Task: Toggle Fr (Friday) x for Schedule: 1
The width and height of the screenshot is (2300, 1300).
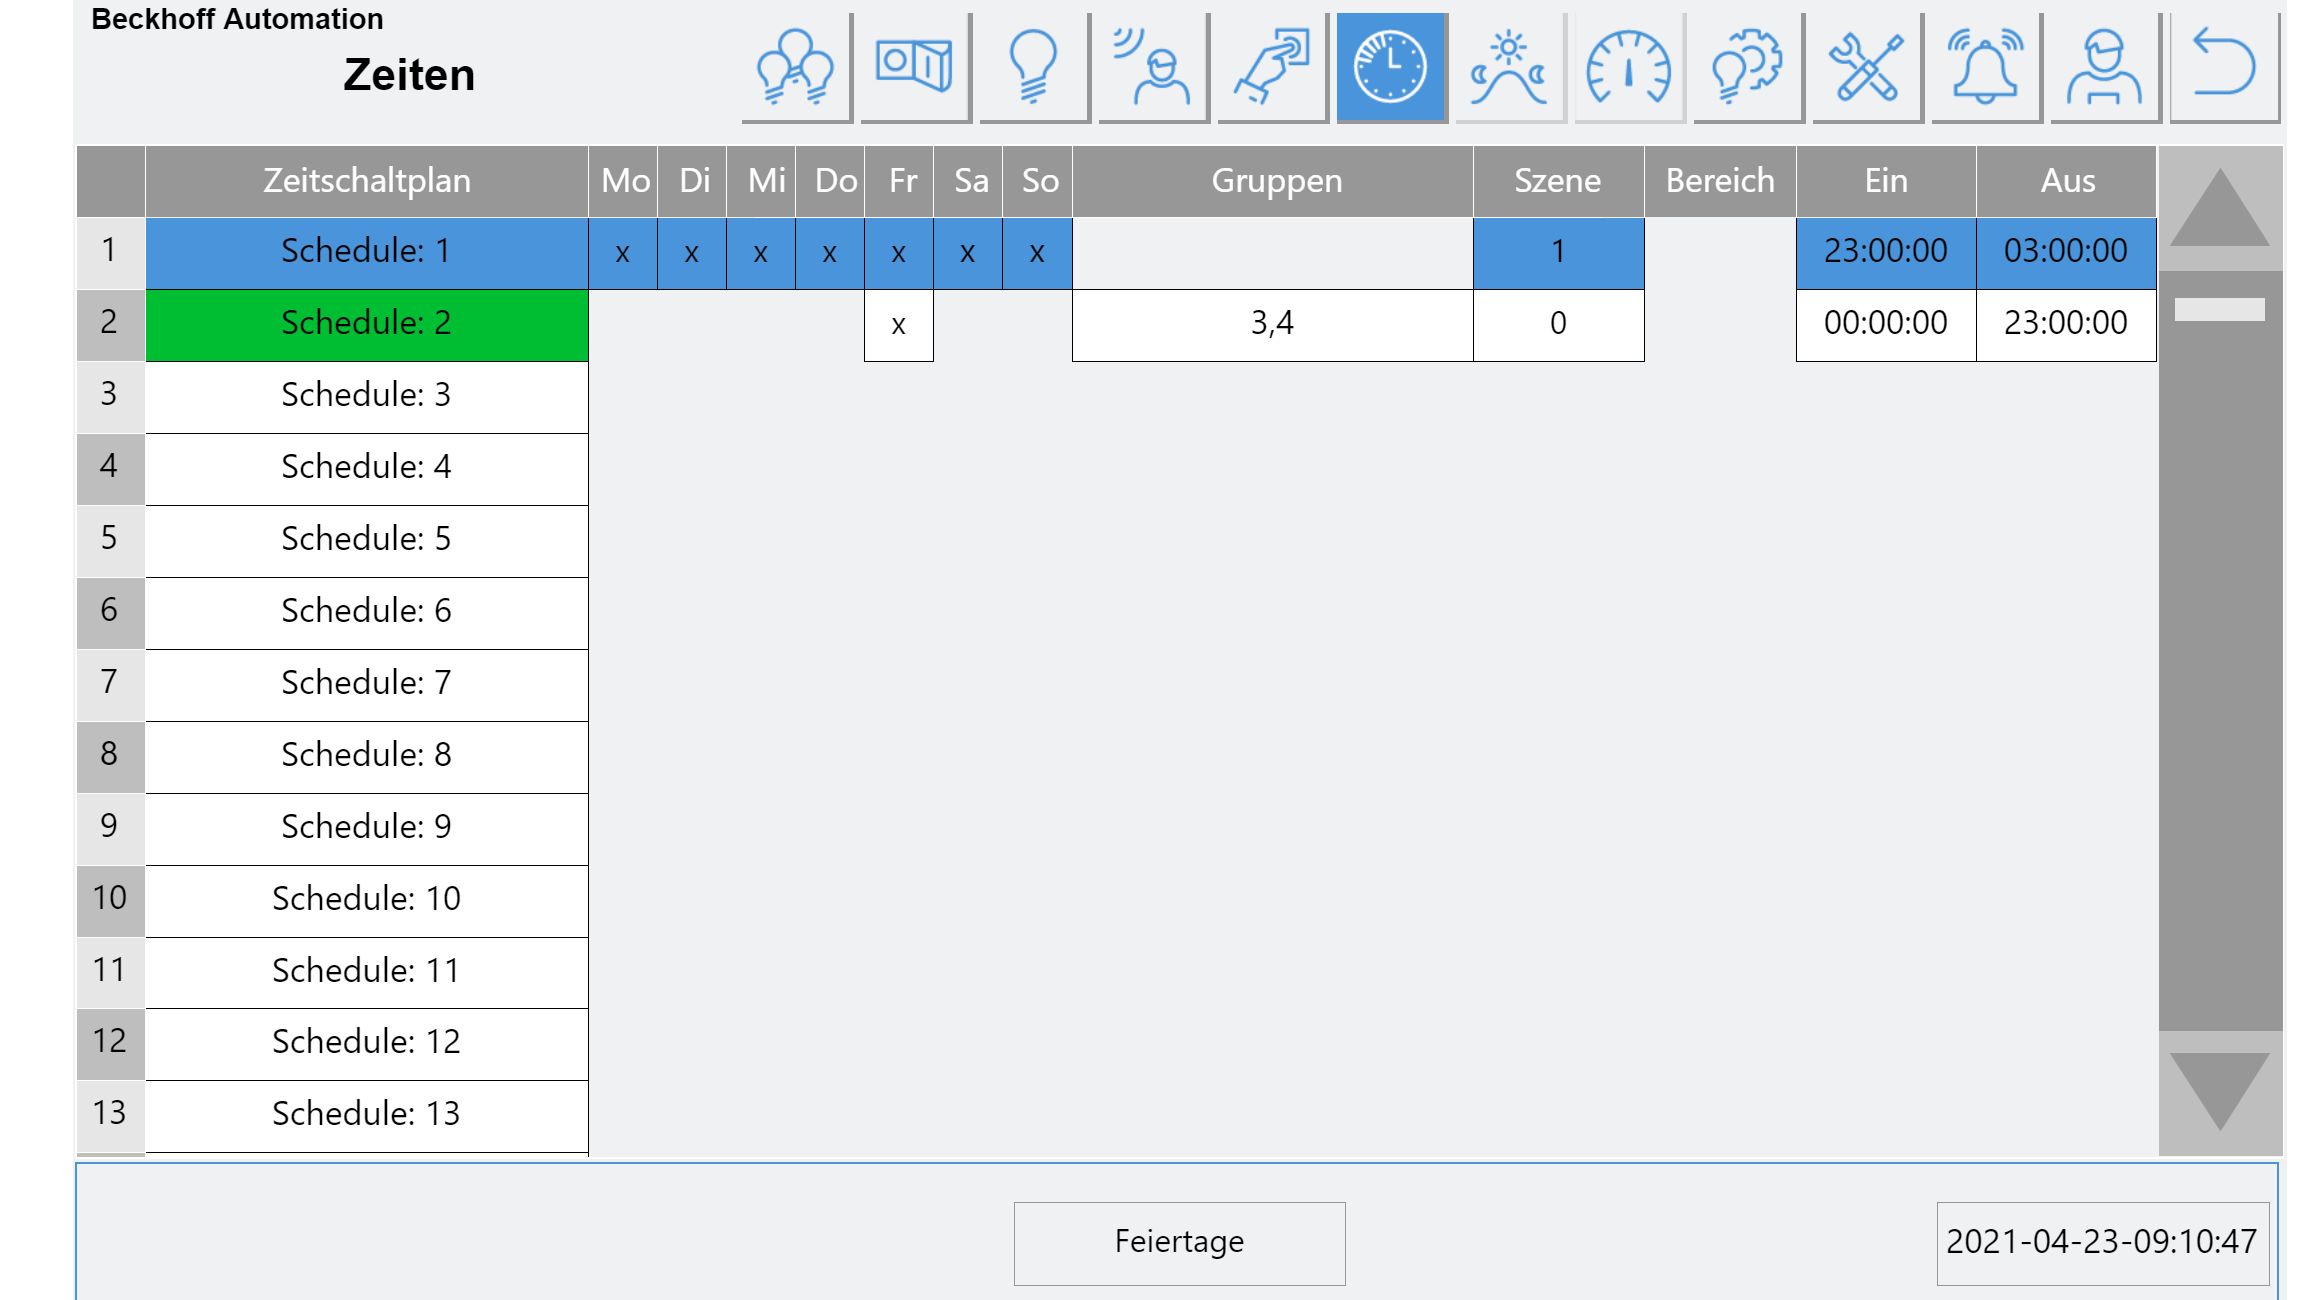Action: 899,253
